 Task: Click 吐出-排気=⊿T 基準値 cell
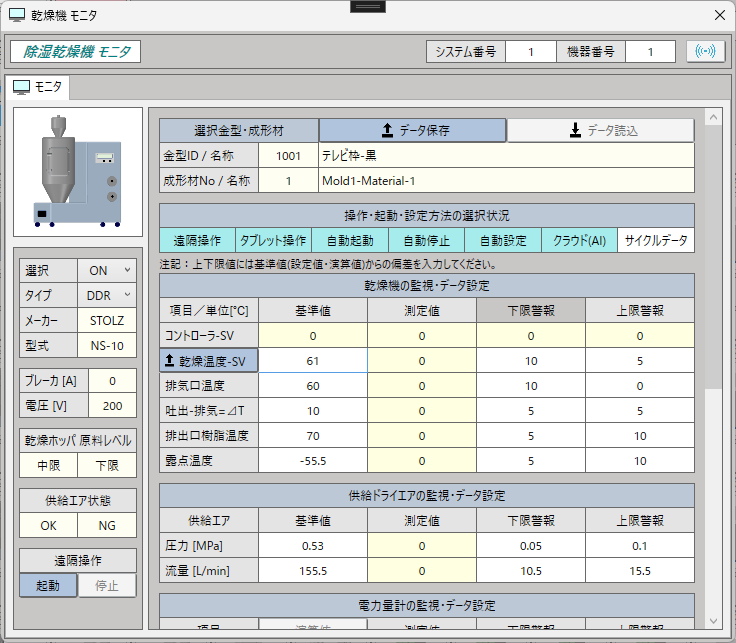[x=313, y=411]
